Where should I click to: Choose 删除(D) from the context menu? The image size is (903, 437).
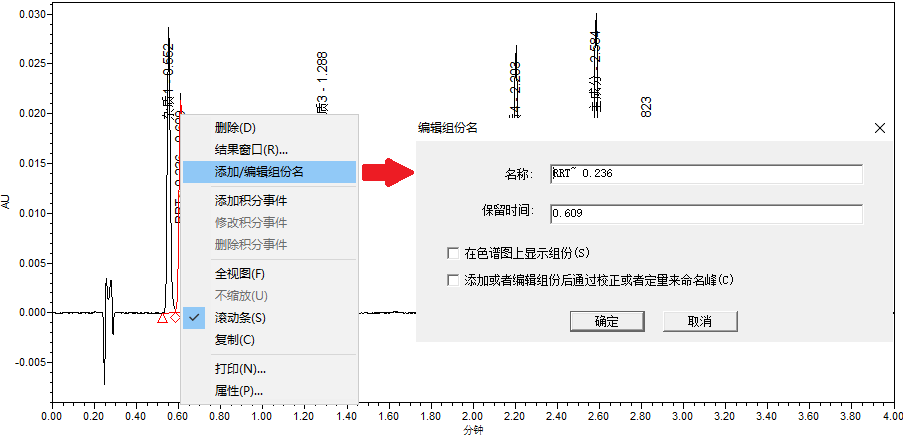[x=269, y=127]
